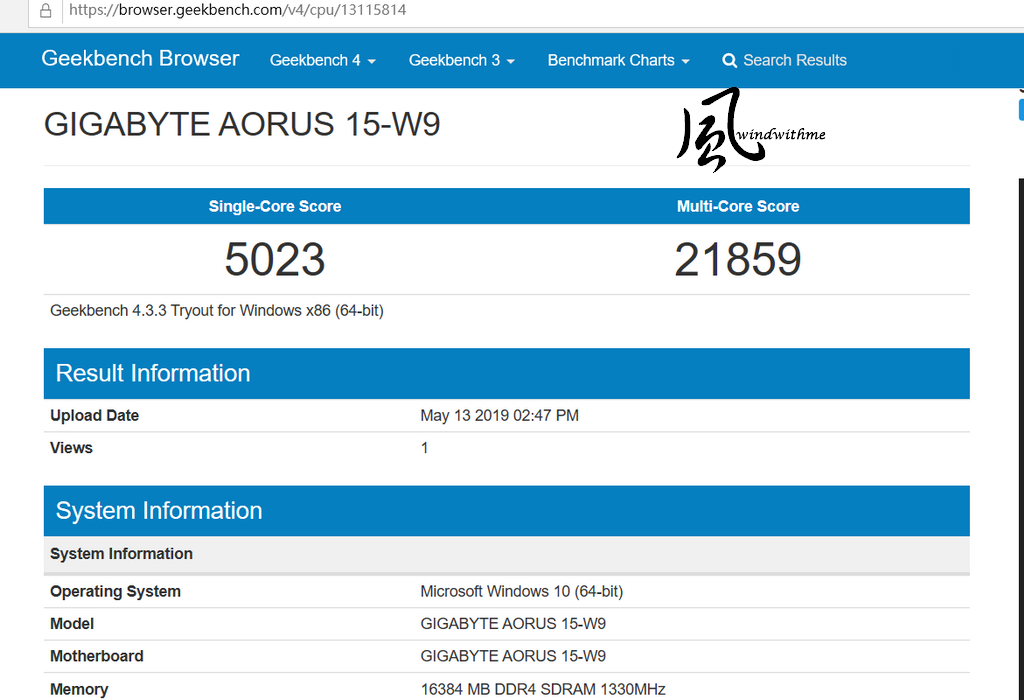
Task: Select the Microsoft Windows 10 (64-bit) value
Action: pos(522,592)
